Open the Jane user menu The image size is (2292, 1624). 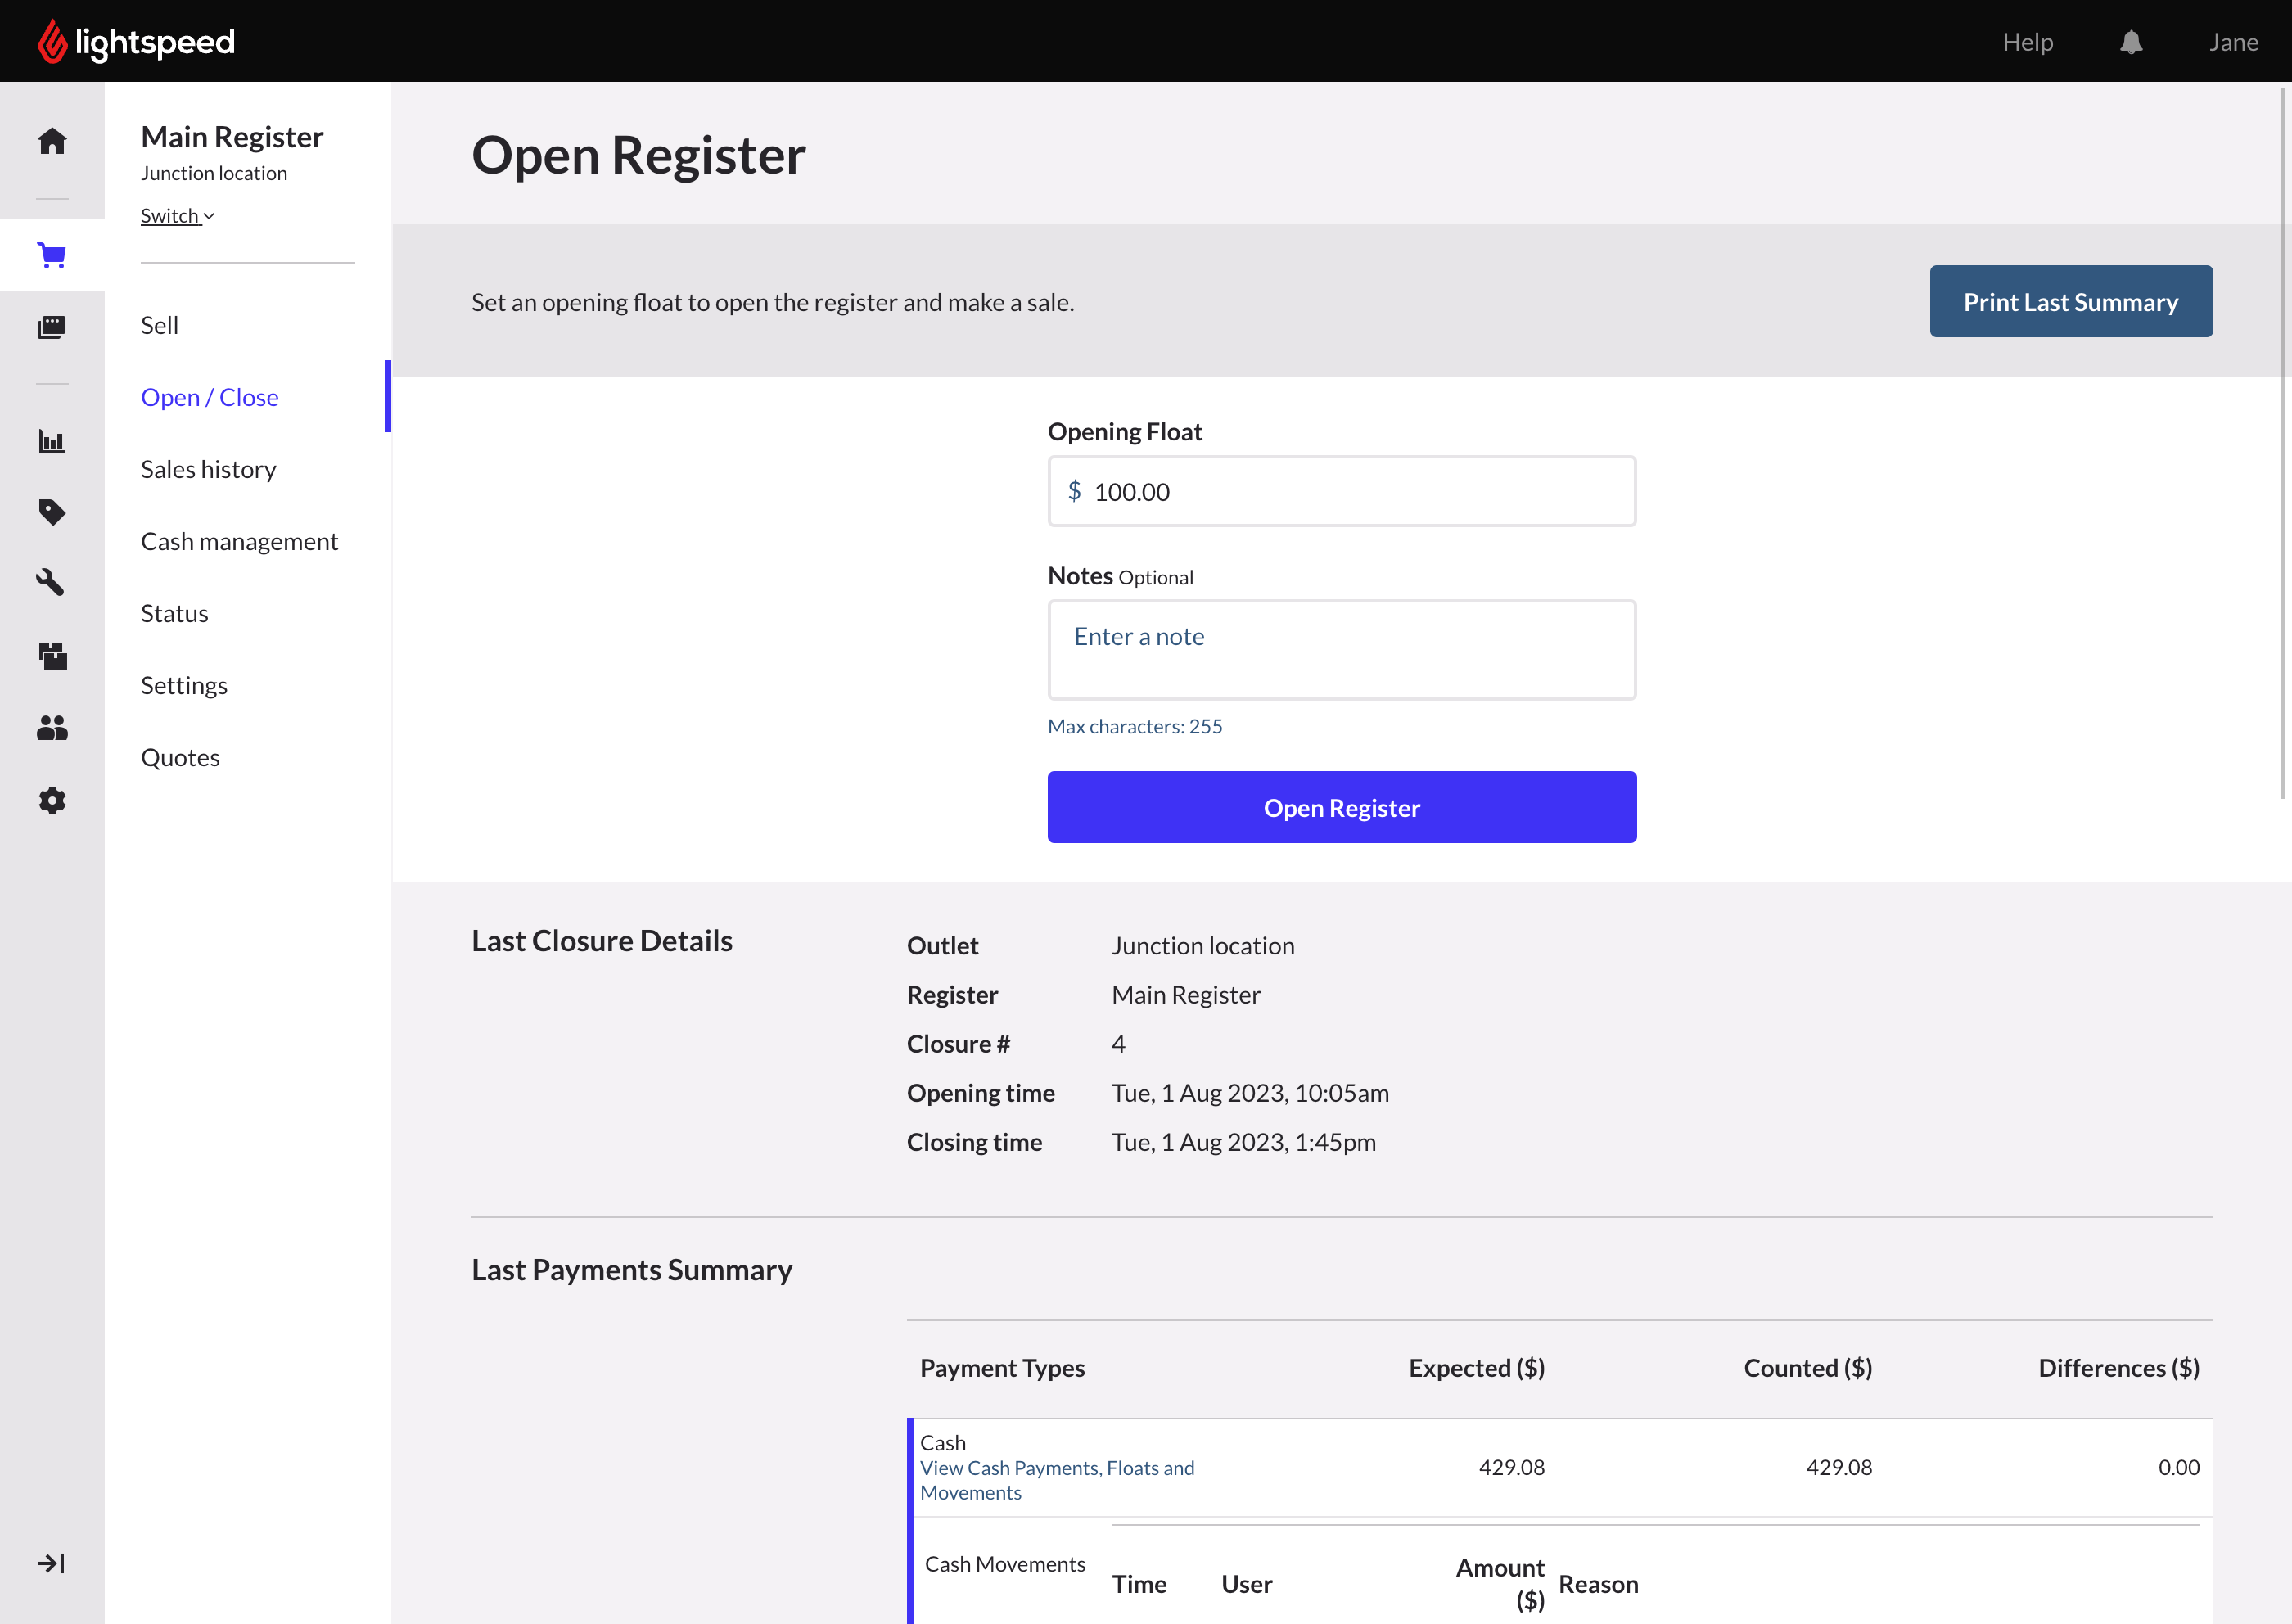click(x=2233, y=42)
